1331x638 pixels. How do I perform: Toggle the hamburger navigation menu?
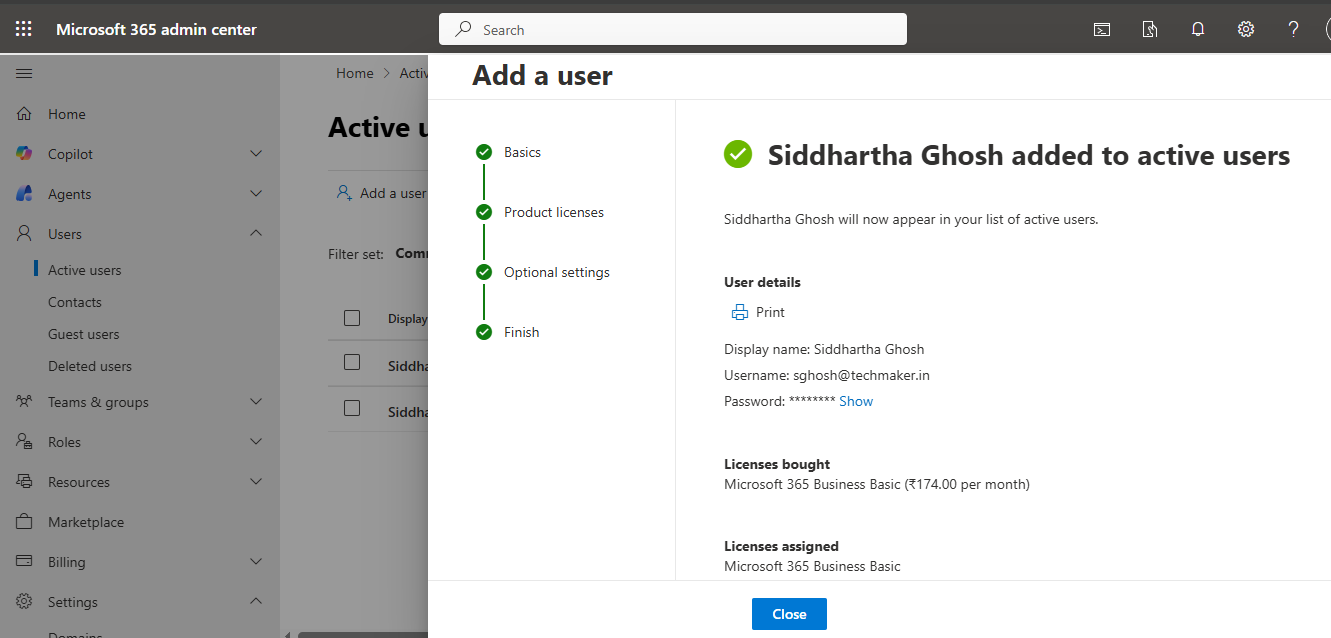tap(24, 73)
